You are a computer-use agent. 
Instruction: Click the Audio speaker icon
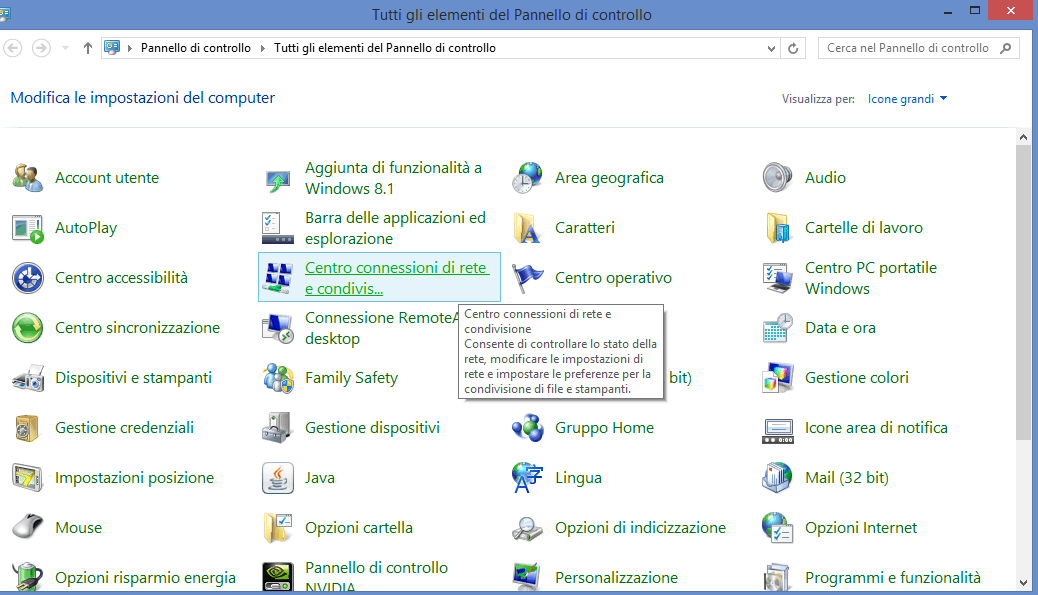(x=778, y=178)
